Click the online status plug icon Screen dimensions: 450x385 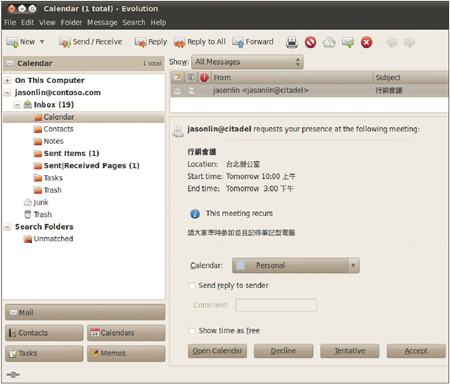click(13, 375)
